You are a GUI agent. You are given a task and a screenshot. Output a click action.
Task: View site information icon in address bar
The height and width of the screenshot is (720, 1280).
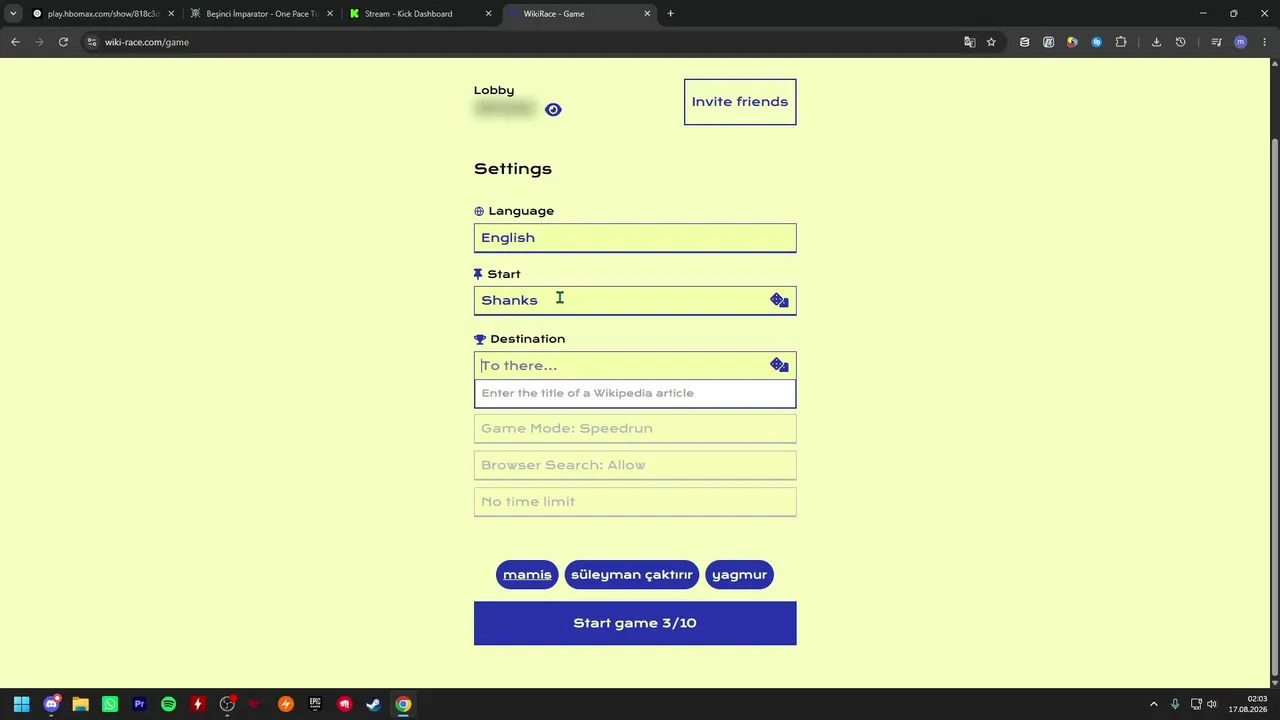[91, 42]
